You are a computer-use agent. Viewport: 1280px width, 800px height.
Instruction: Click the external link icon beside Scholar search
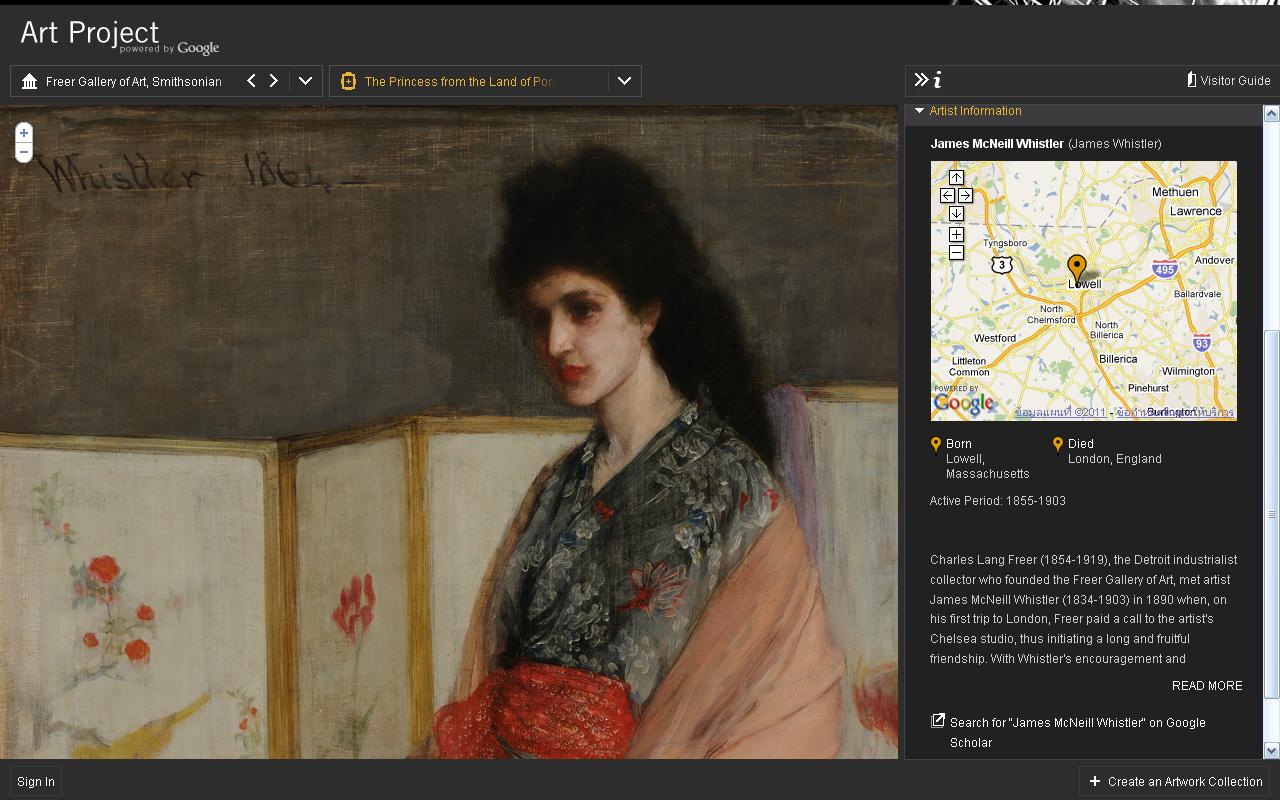click(x=938, y=721)
